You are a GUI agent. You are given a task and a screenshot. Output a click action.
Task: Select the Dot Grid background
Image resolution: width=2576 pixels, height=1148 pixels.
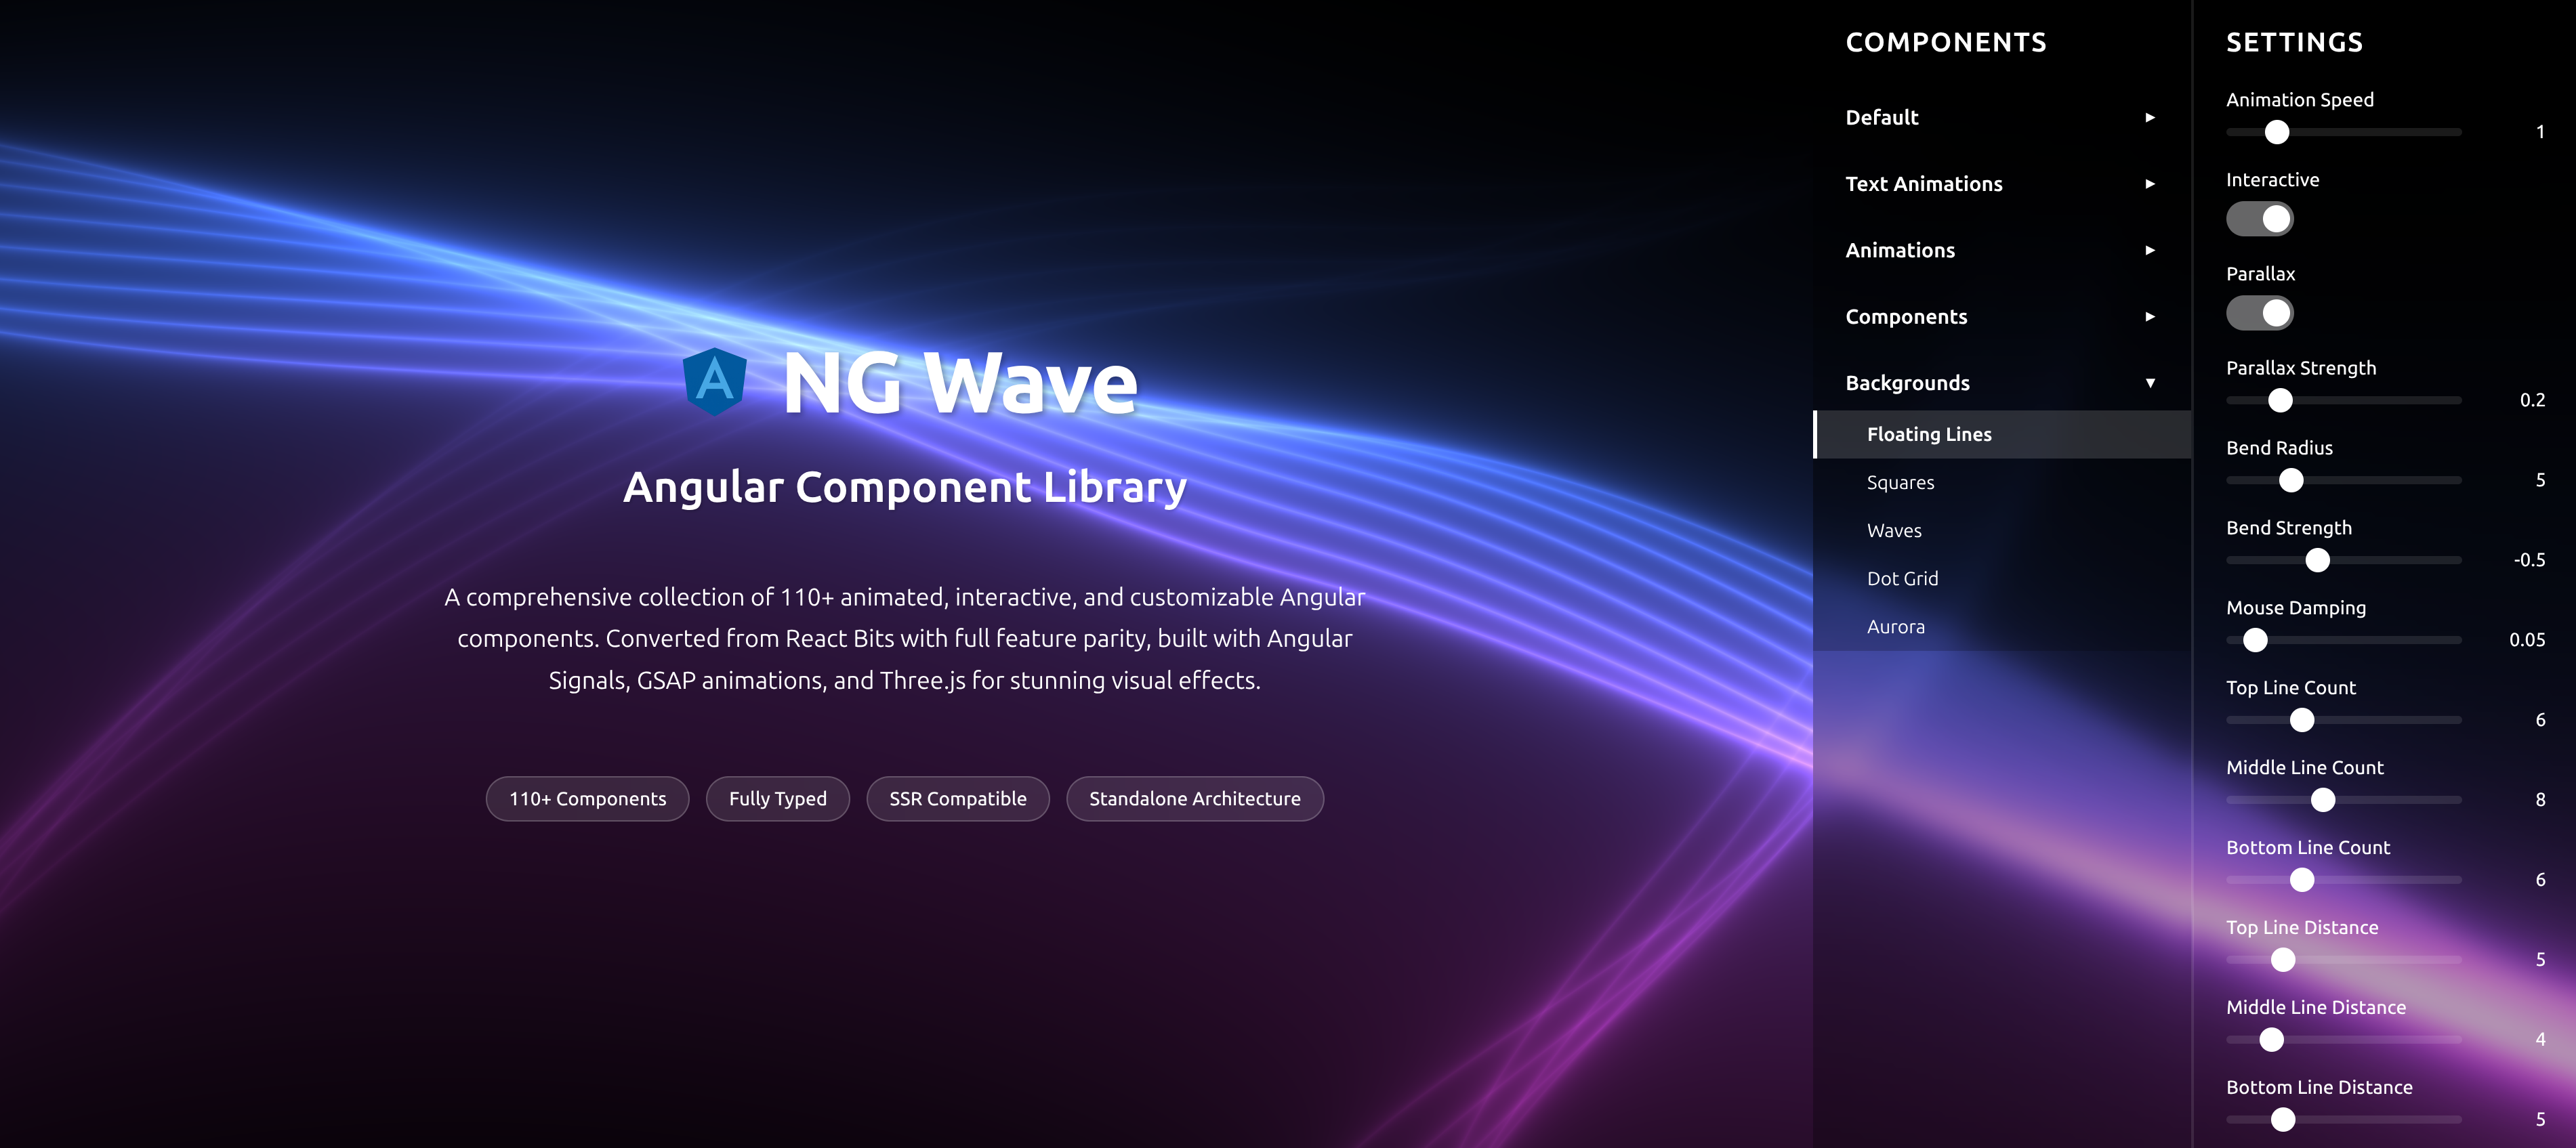(x=1902, y=578)
